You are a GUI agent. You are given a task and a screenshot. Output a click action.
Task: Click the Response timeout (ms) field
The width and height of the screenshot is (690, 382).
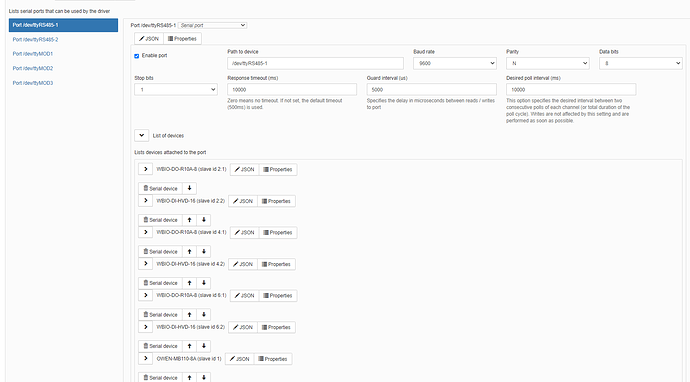click(292, 90)
